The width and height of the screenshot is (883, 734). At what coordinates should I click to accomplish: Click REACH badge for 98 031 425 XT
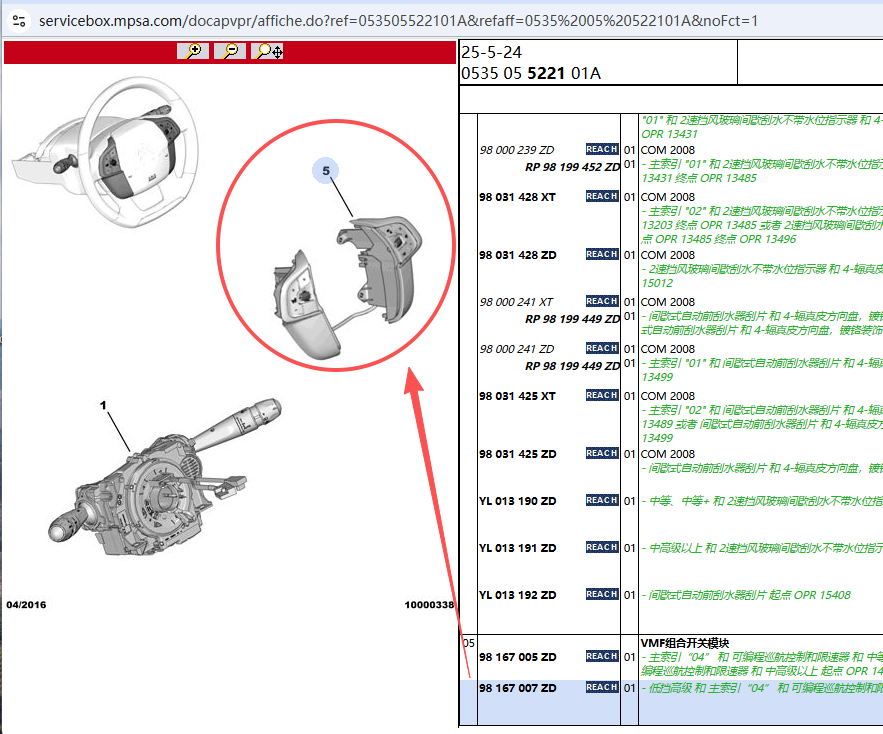(602, 396)
